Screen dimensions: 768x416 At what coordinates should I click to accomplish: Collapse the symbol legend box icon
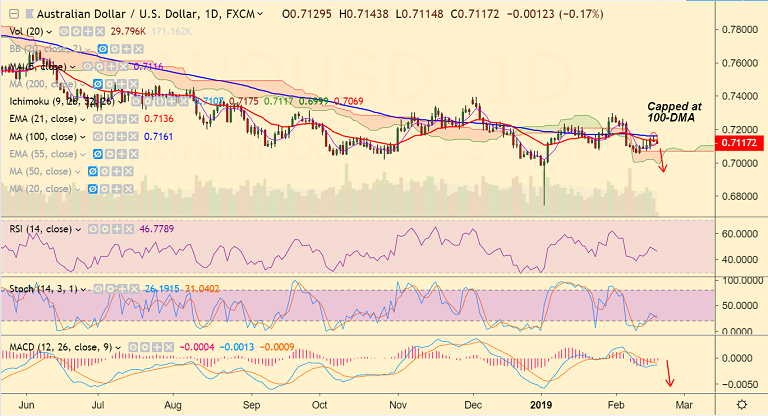click(x=15, y=14)
